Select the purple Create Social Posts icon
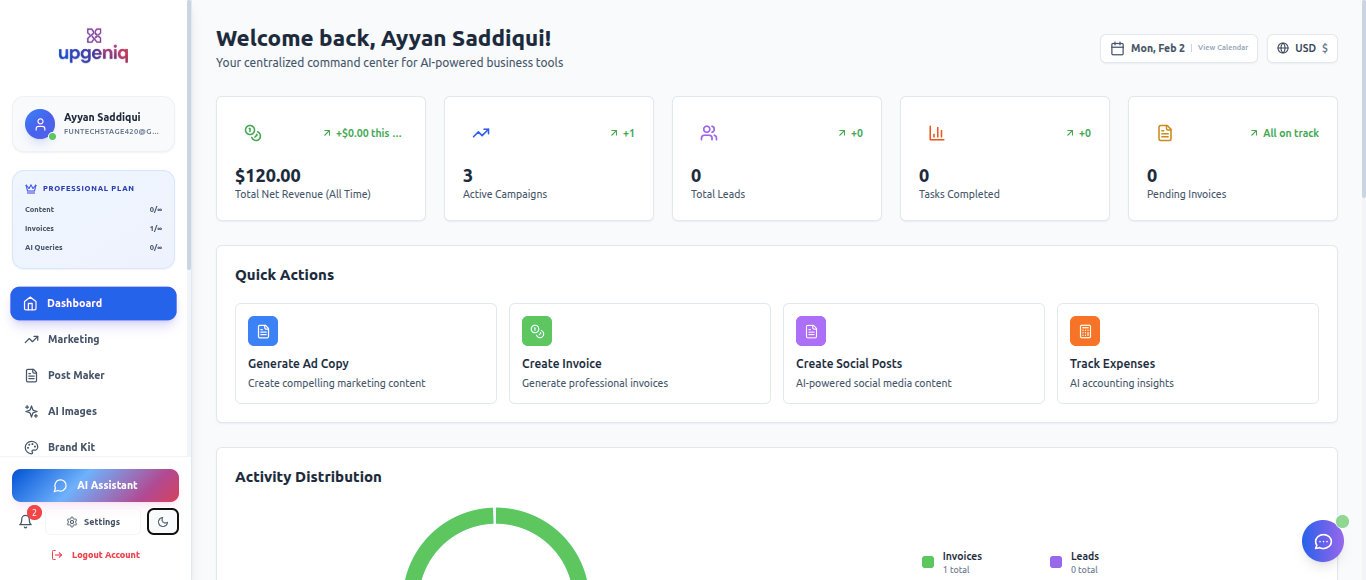The width and height of the screenshot is (1366, 580). point(811,330)
